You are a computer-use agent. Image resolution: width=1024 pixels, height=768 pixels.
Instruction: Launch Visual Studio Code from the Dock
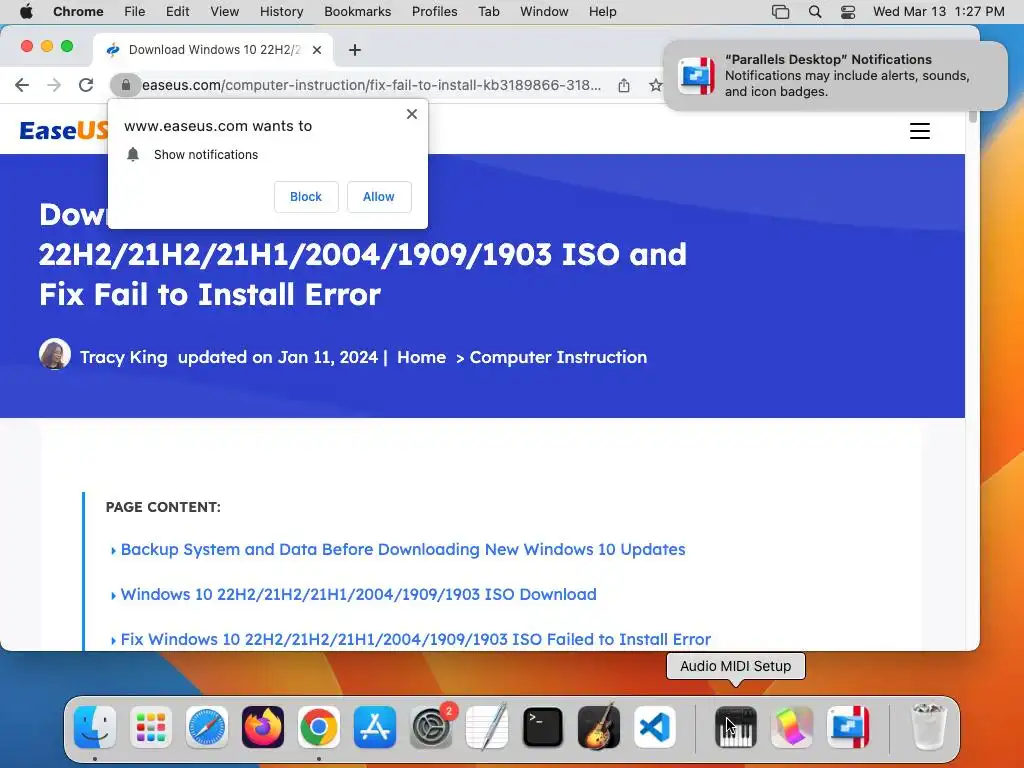click(x=655, y=727)
